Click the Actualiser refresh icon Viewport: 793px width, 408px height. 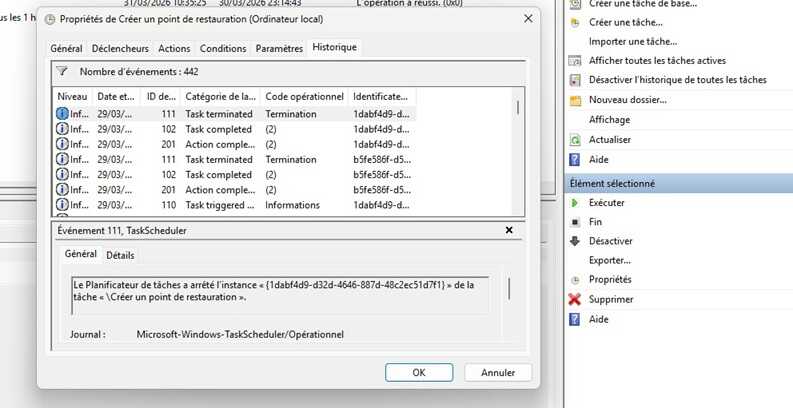(x=575, y=139)
